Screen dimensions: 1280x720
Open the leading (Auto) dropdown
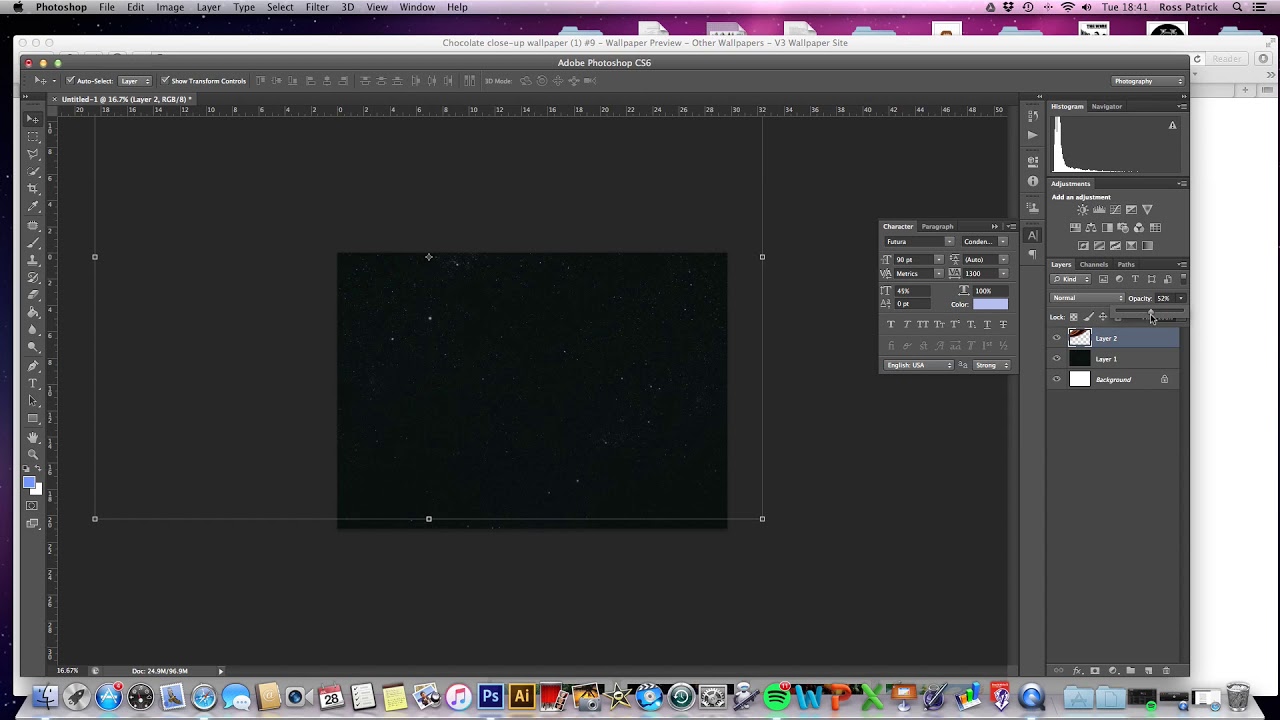[x=1003, y=259]
